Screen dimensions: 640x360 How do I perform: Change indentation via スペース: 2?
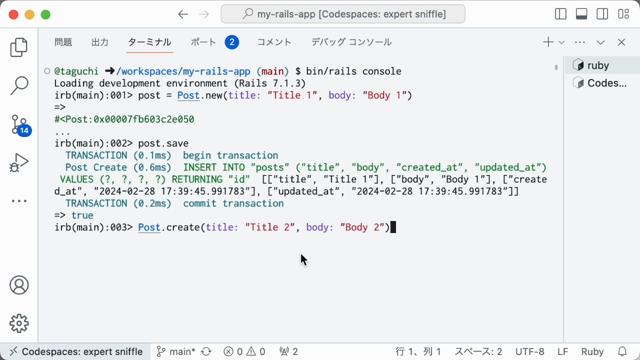(478, 351)
